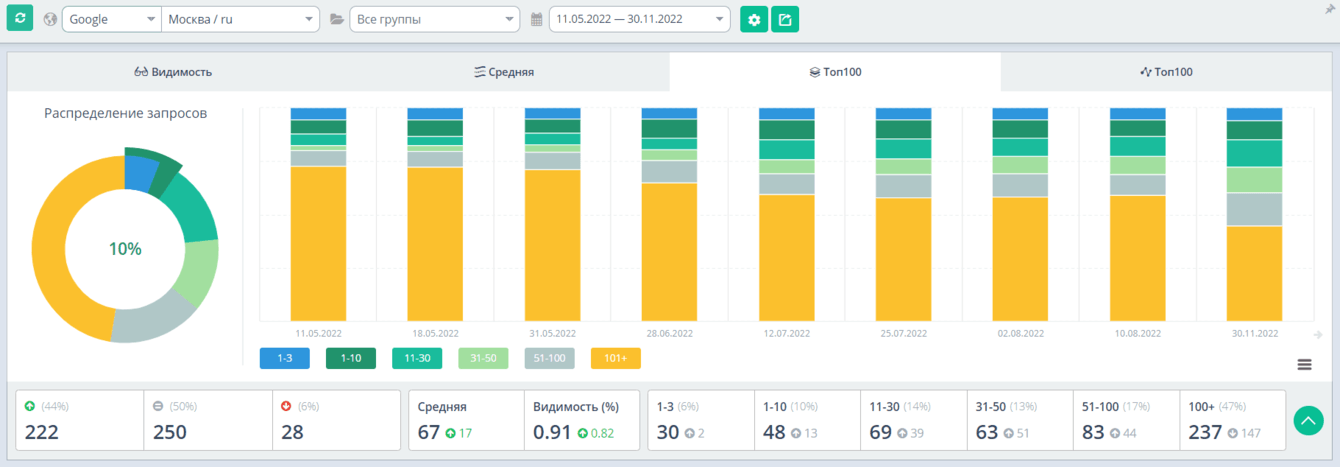Click the unchanged positions count 250
This screenshot has width=1340, height=467.
[x=170, y=432]
